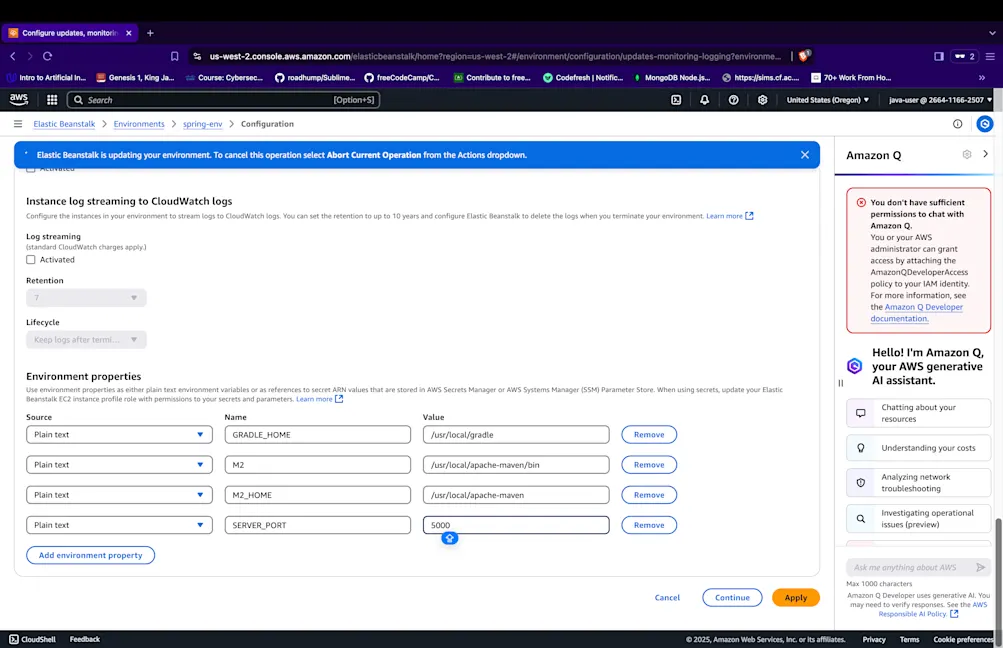The width and height of the screenshot is (1003, 648).
Task: Click the AWS console search field
Action: 223,100
